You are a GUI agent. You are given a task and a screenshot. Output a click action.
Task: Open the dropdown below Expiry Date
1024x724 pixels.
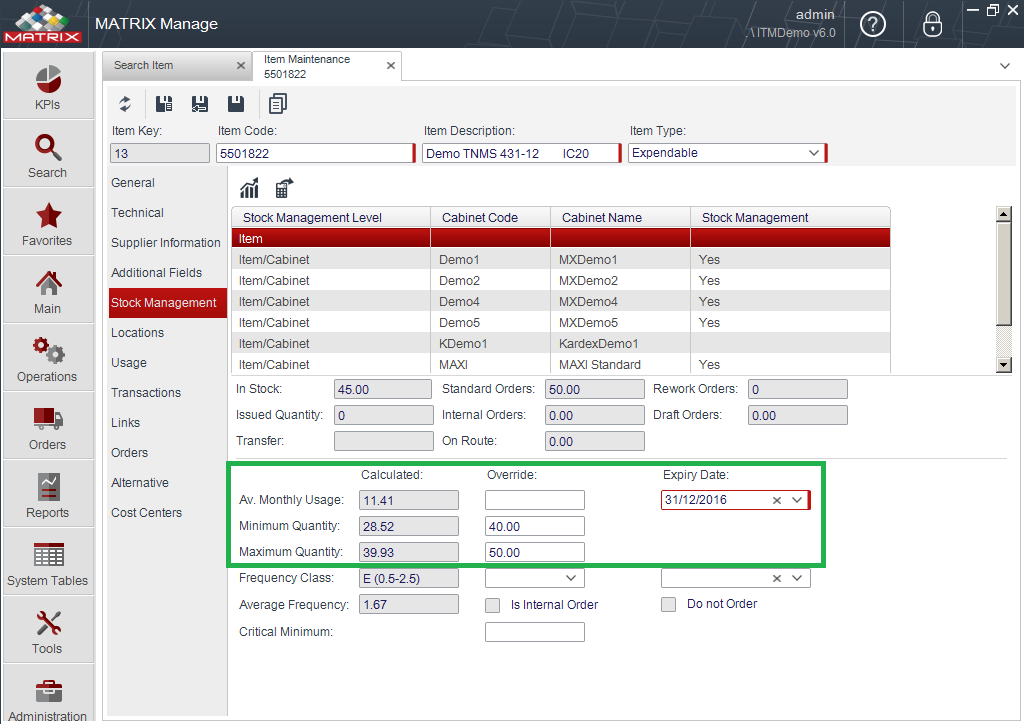point(797,578)
